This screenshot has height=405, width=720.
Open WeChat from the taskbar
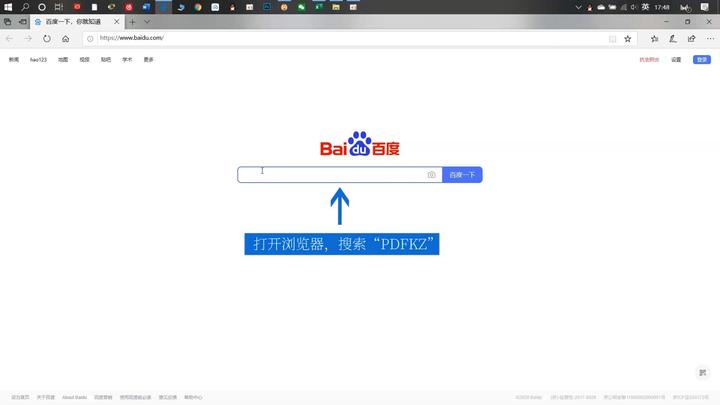point(301,7)
